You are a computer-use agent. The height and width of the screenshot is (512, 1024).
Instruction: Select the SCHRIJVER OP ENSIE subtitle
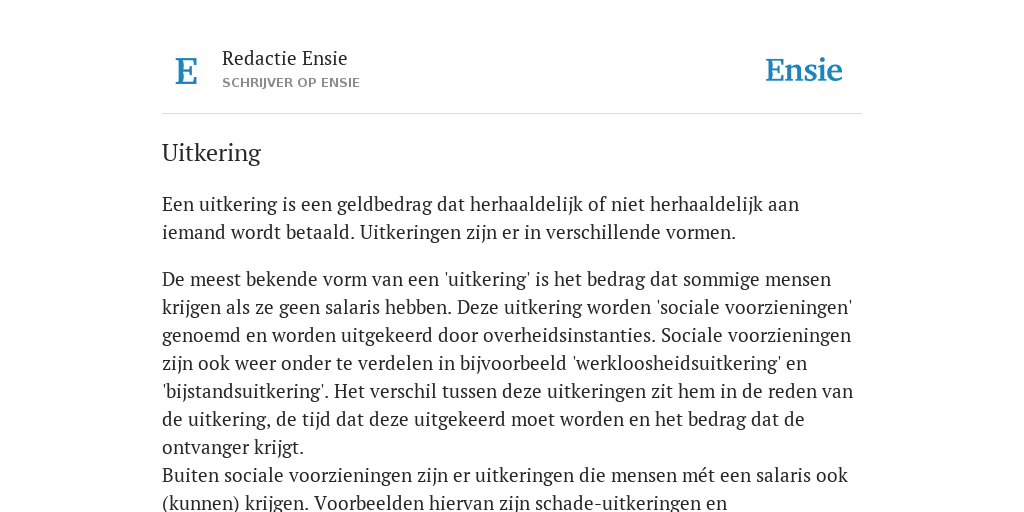pyautogui.click(x=291, y=83)
